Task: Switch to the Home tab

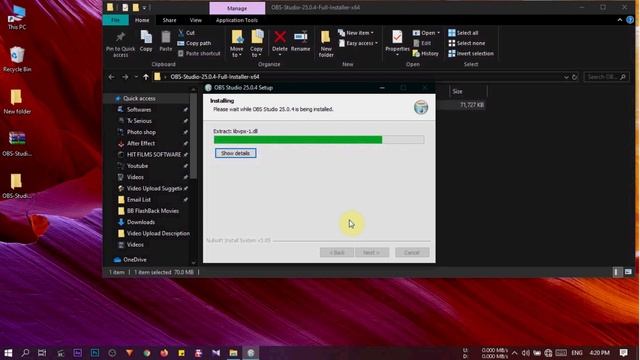Action: pos(142,20)
